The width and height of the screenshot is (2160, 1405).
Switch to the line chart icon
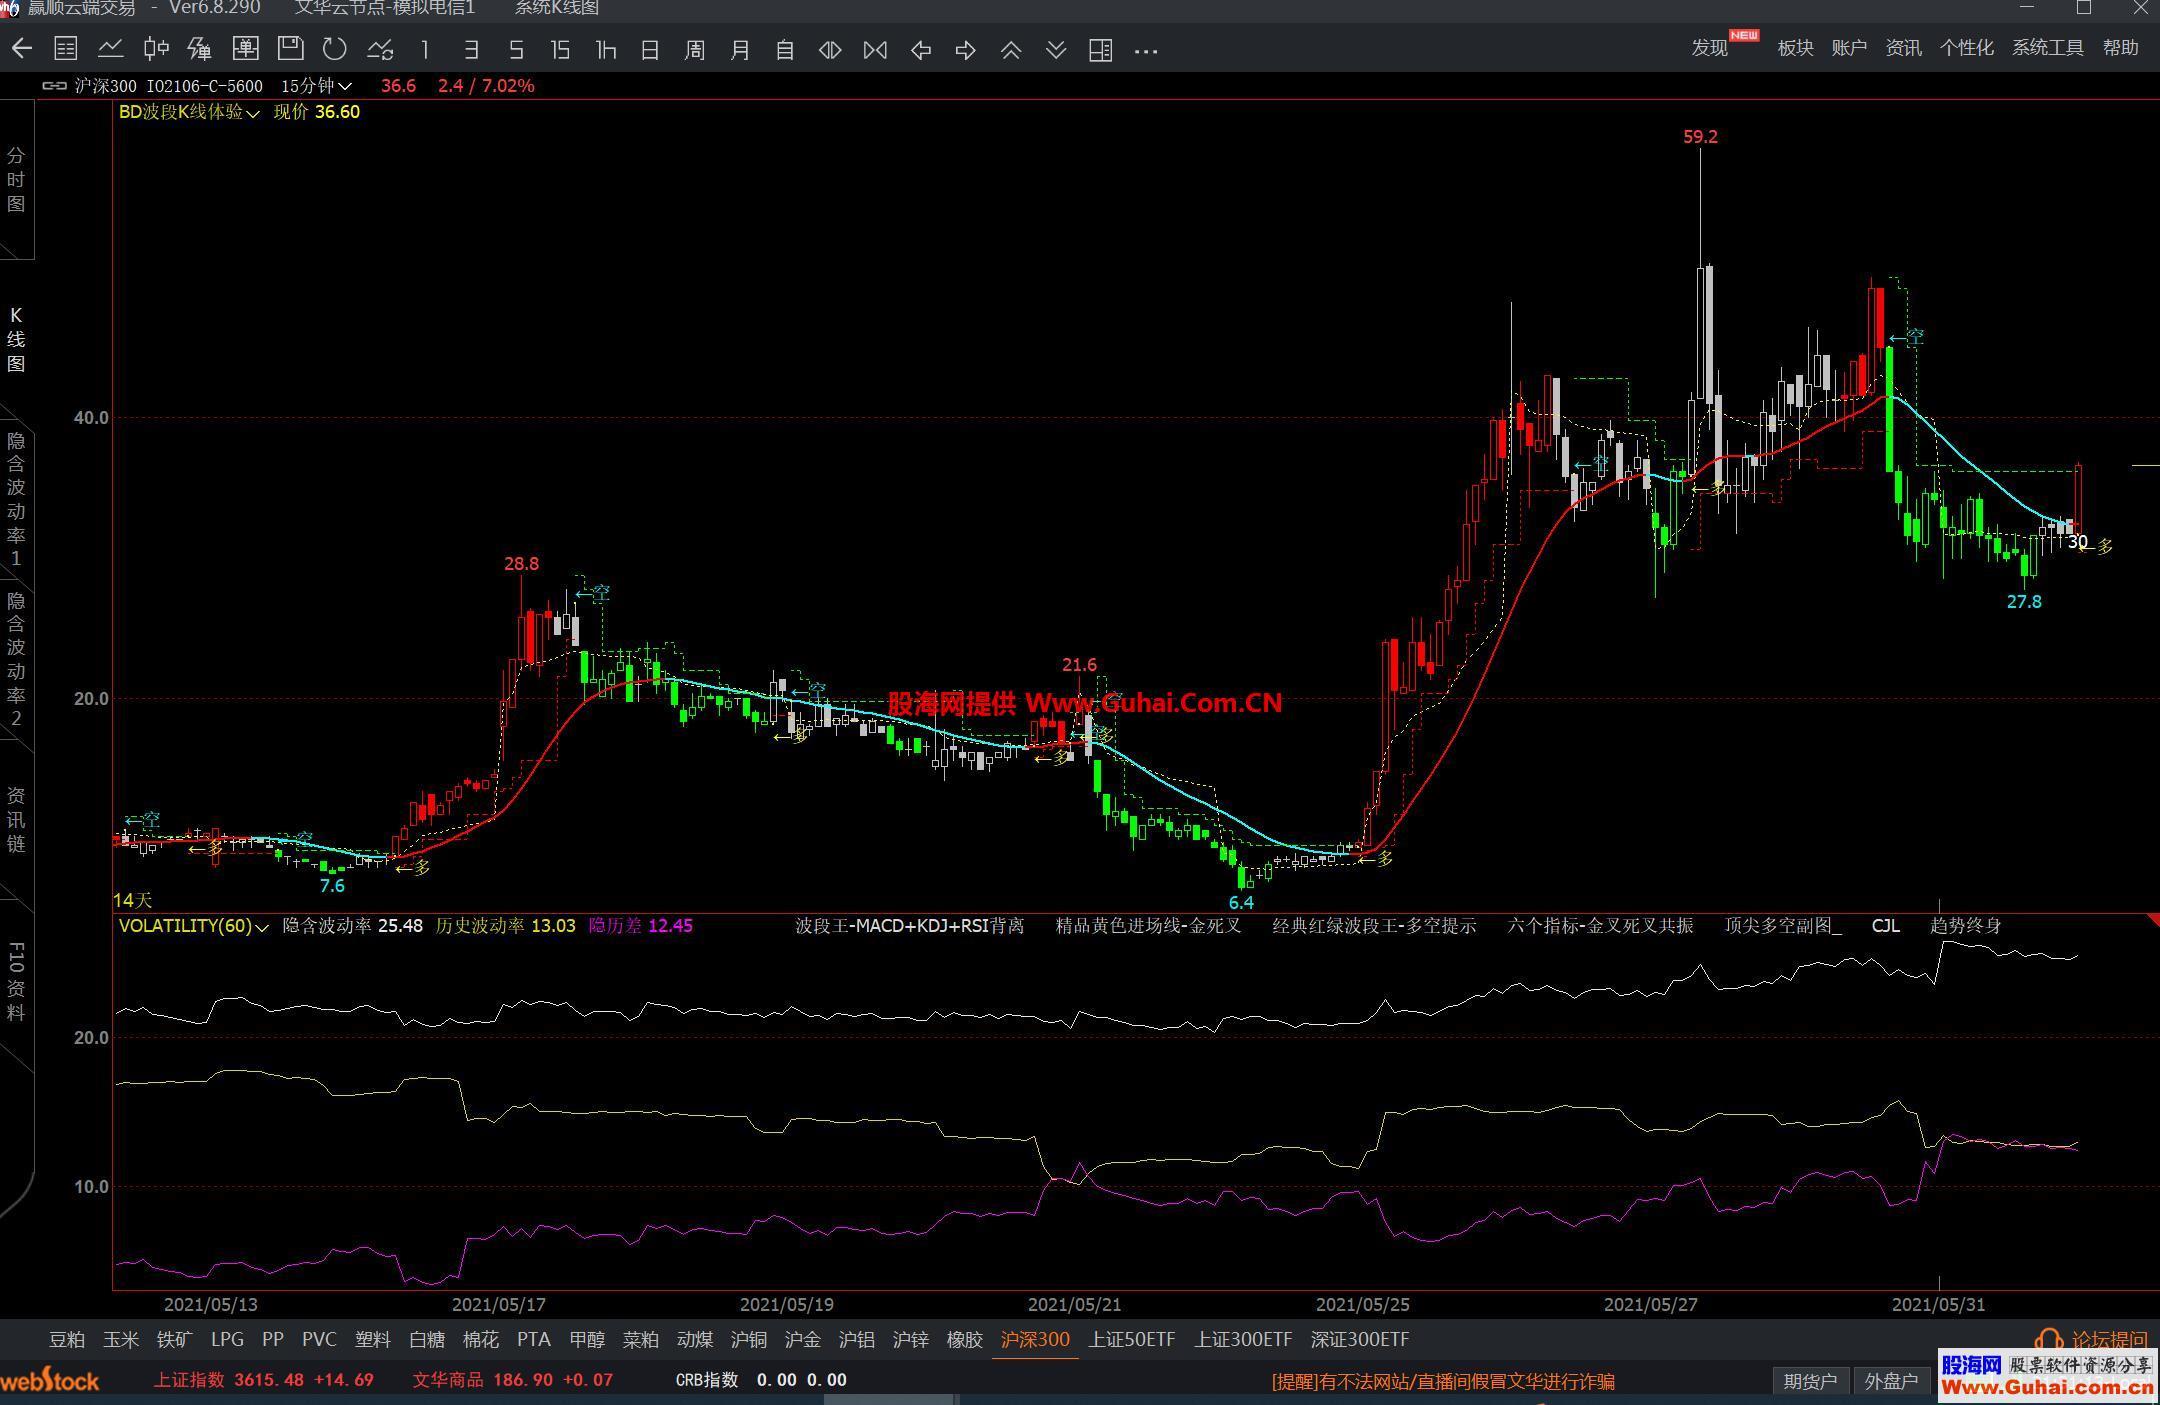pyautogui.click(x=111, y=49)
